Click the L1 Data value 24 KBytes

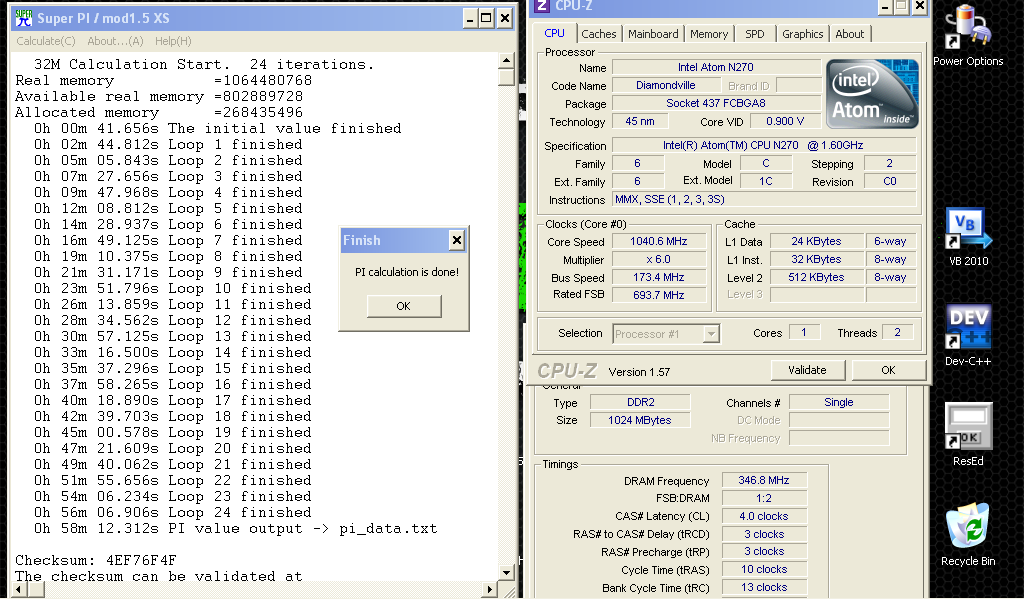coord(816,242)
